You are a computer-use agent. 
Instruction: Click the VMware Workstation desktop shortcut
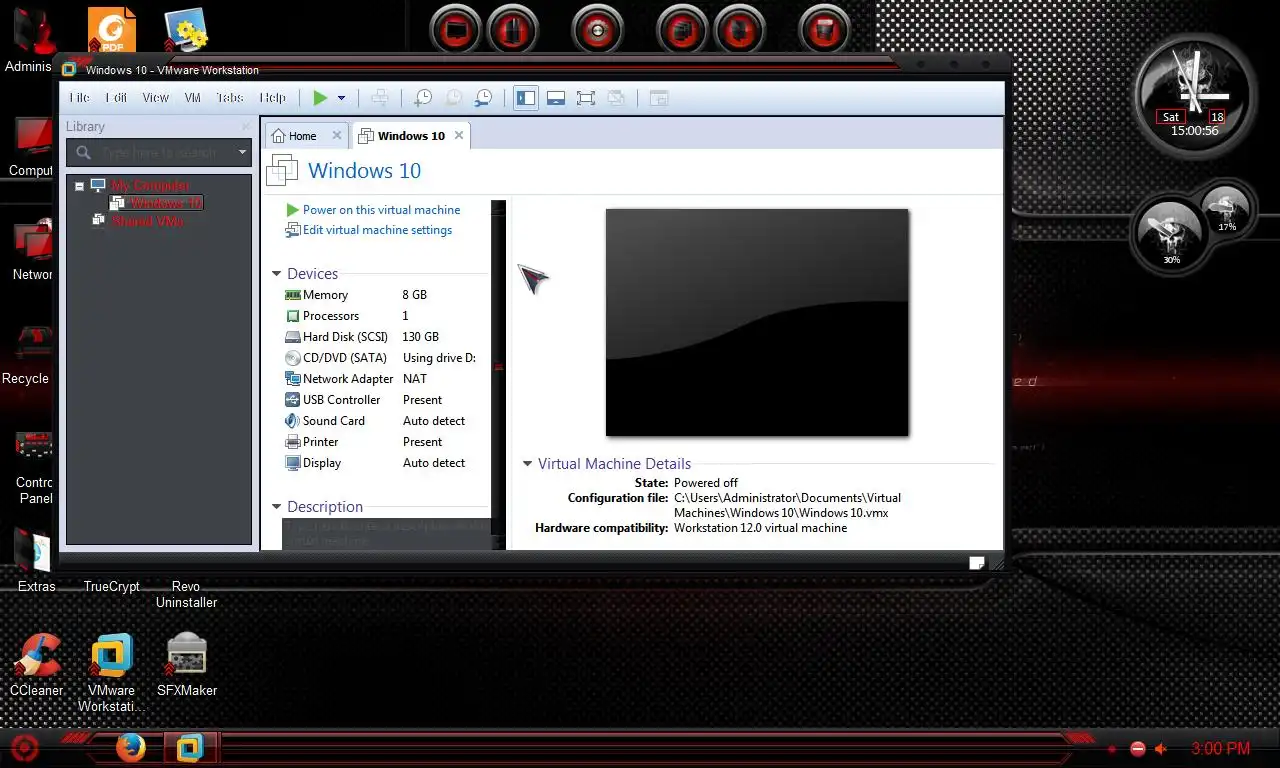111,656
